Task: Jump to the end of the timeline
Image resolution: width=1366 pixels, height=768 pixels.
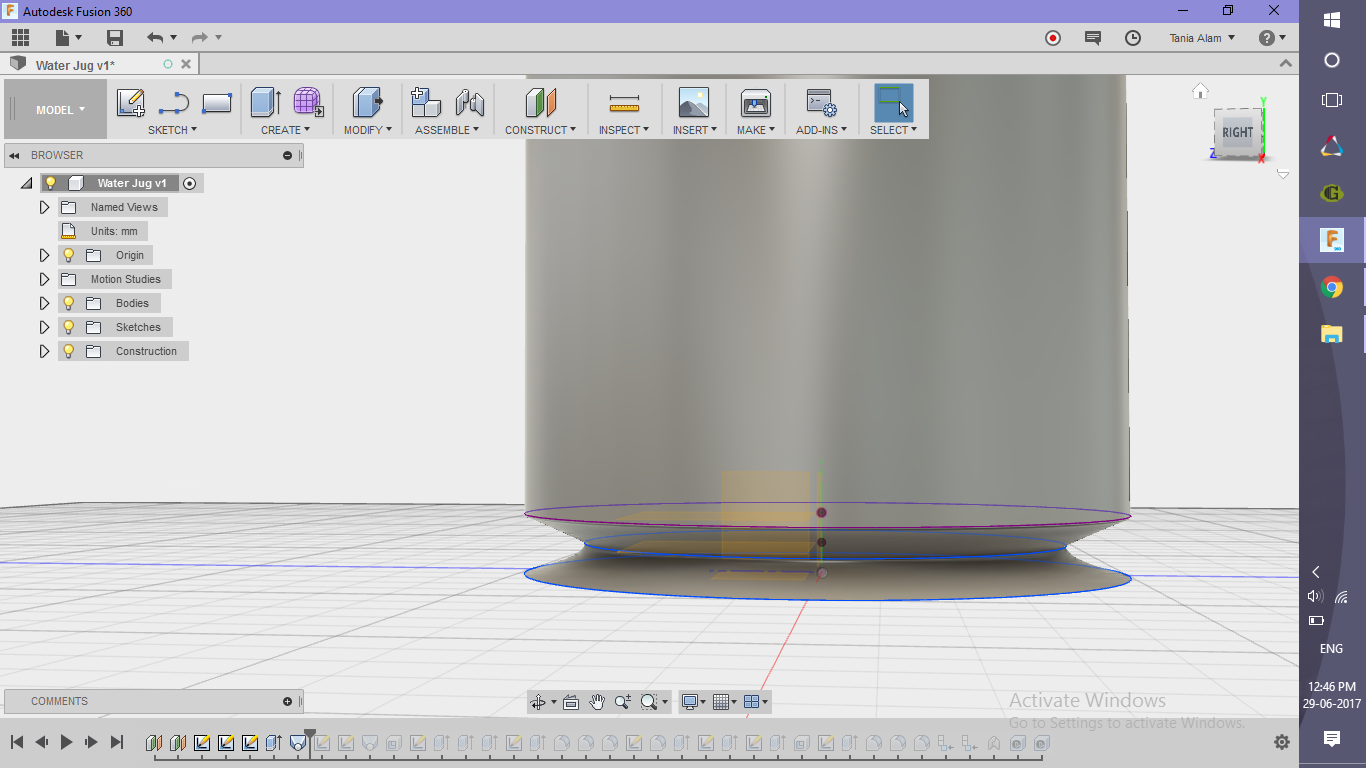Action: [x=116, y=742]
